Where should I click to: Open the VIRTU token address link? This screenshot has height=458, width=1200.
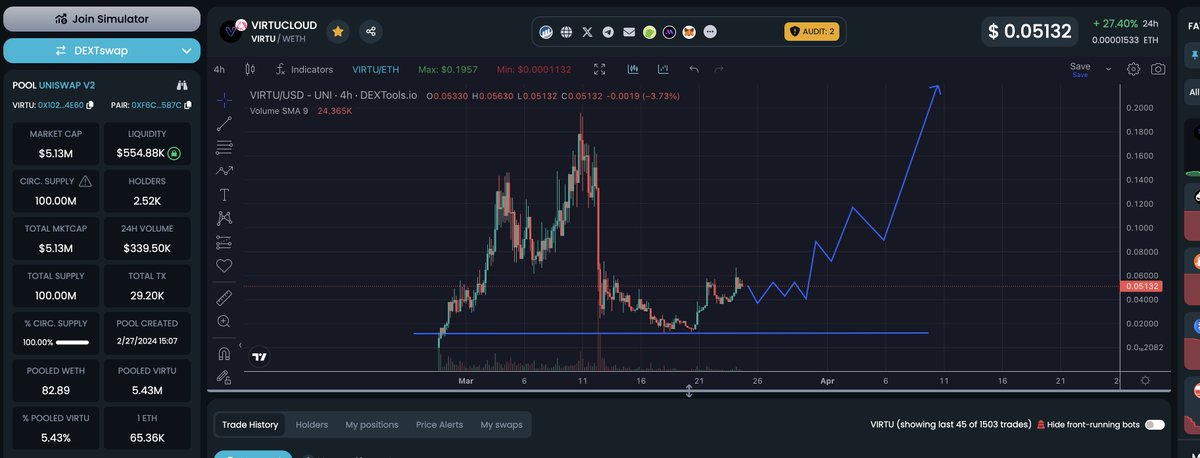coord(61,105)
